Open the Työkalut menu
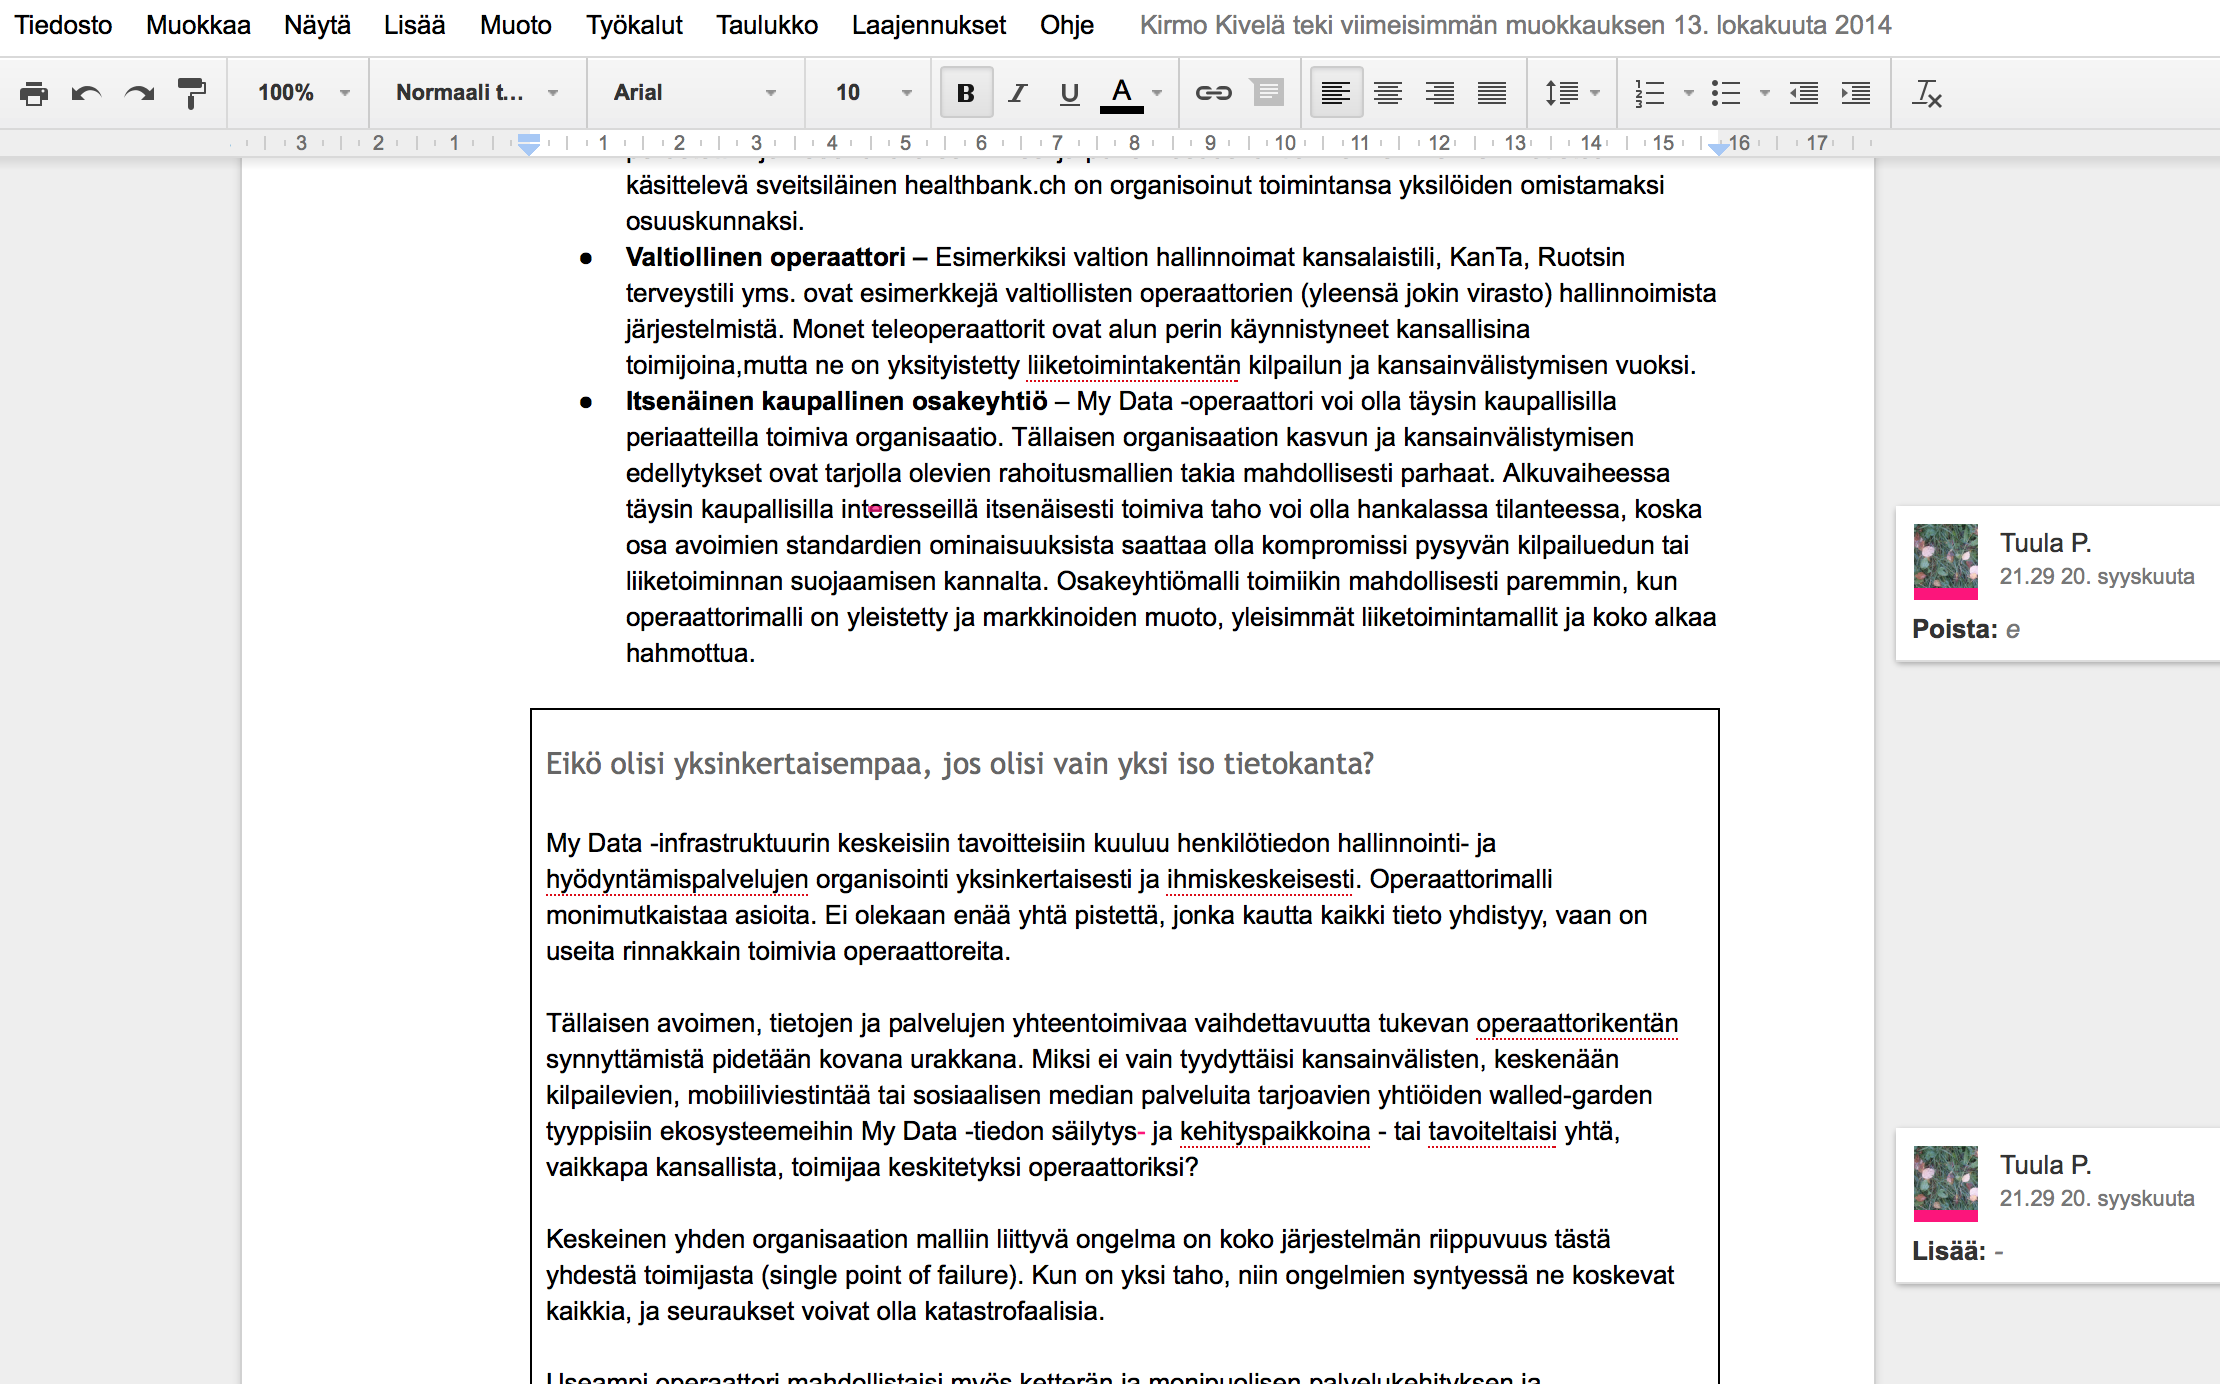This screenshot has width=2220, height=1384. [x=634, y=25]
